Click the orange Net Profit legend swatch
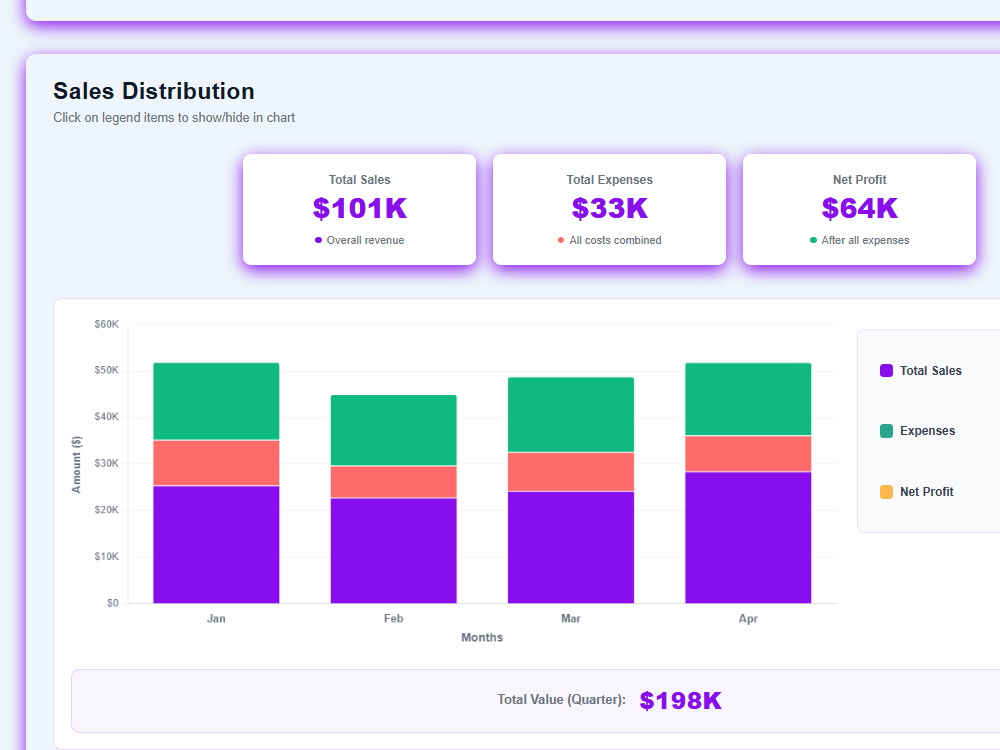This screenshot has height=750, width=1000. [x=886, y=492]
